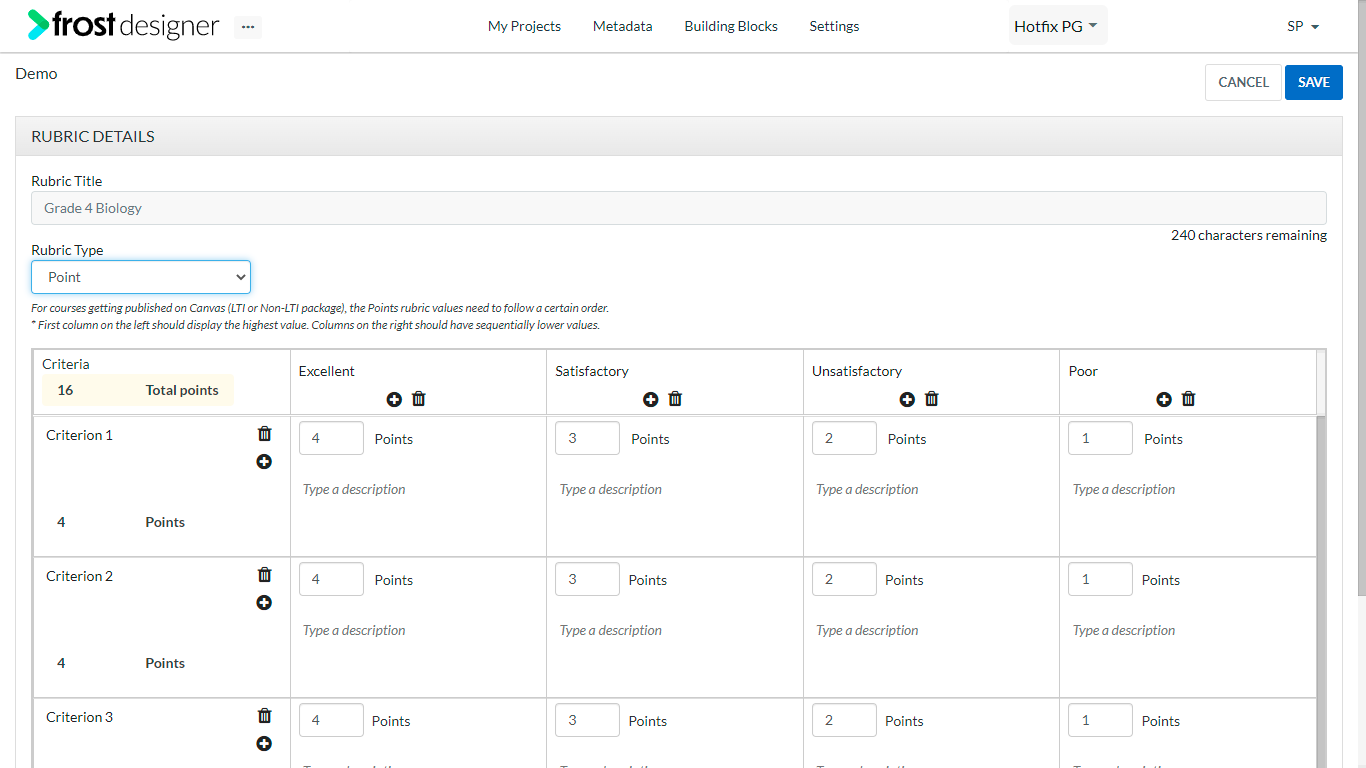Add a row below Criterion 3

click(264, 744)
